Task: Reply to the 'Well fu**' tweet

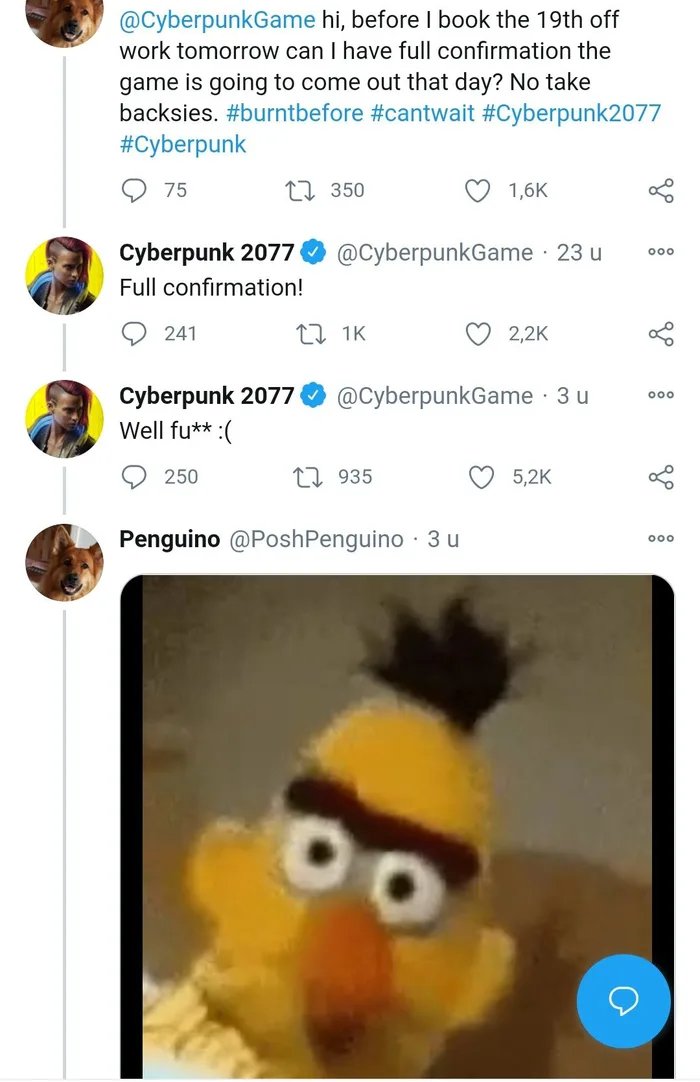Action: pos(134,477)
